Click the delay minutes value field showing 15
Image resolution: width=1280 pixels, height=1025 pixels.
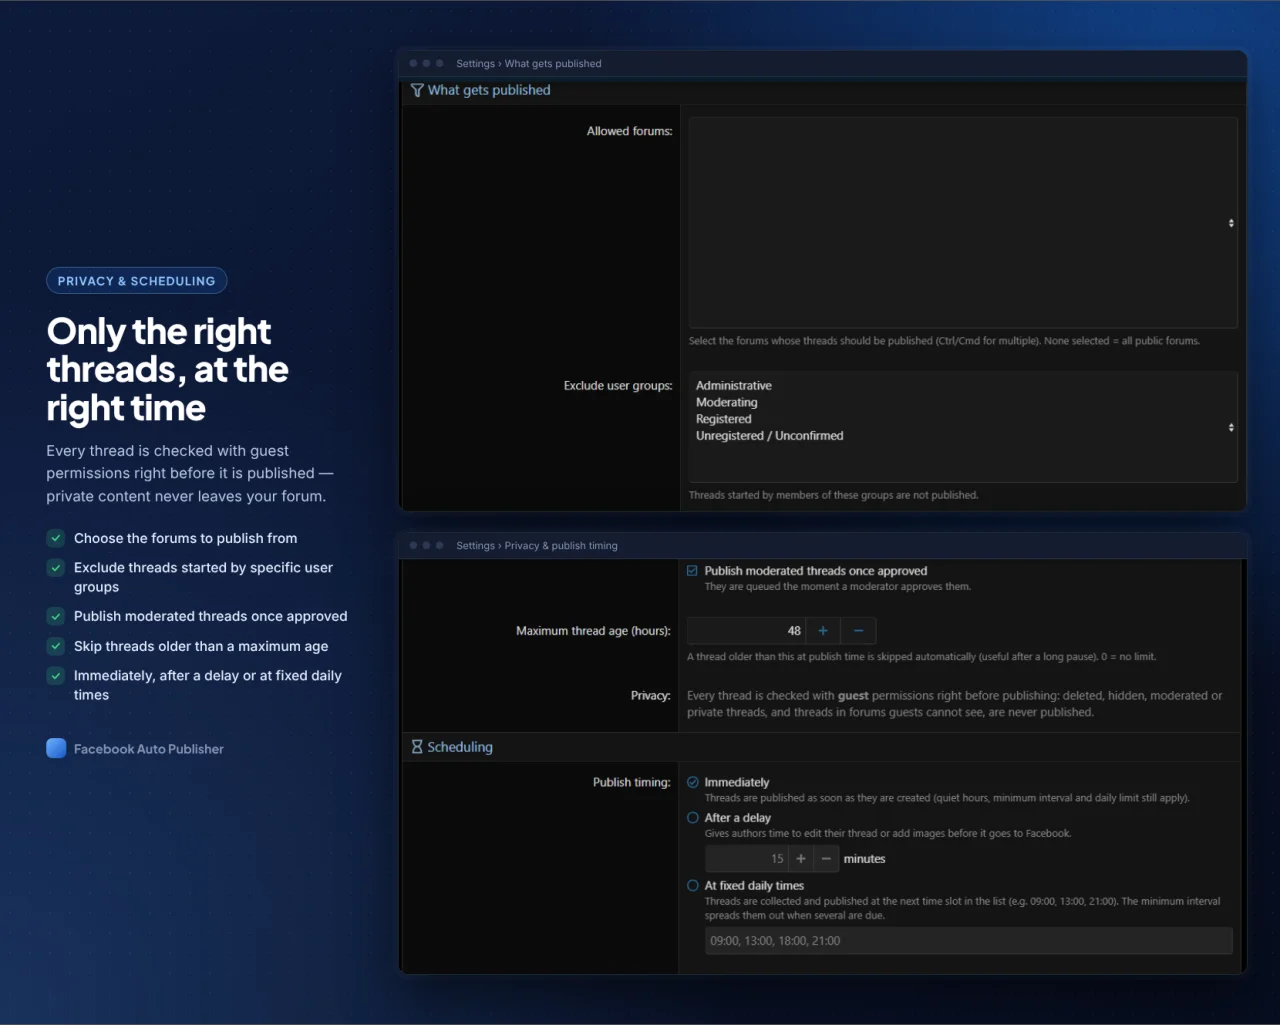pyautogui.click(x=747, y=859)
